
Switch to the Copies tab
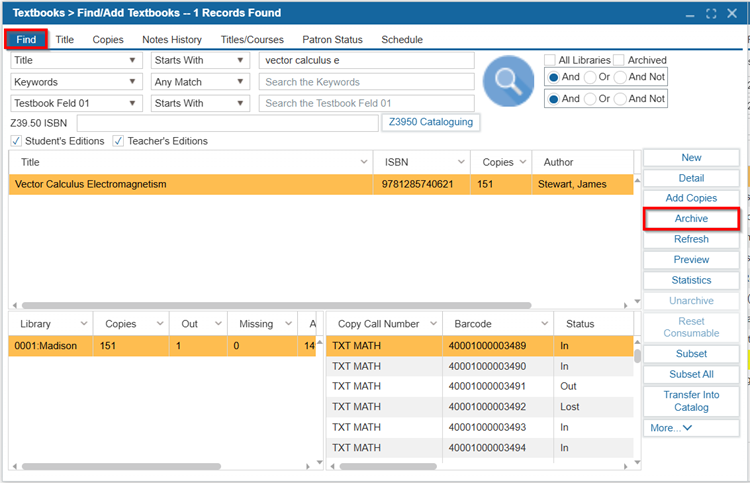(108, 40)
